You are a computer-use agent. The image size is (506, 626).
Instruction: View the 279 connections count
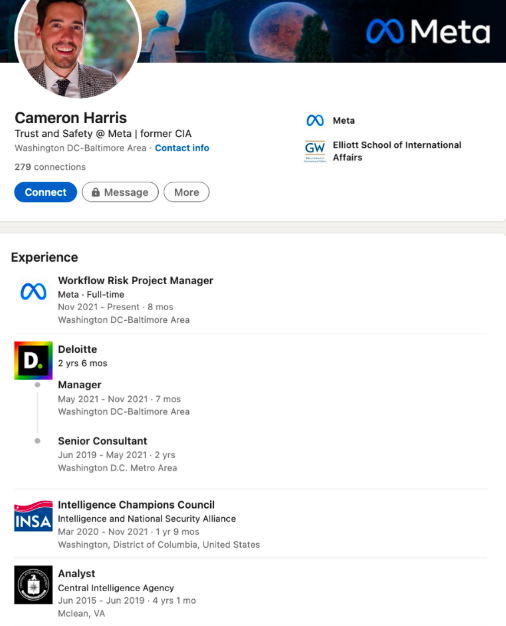pyautogui.click(x=50, y=167)
